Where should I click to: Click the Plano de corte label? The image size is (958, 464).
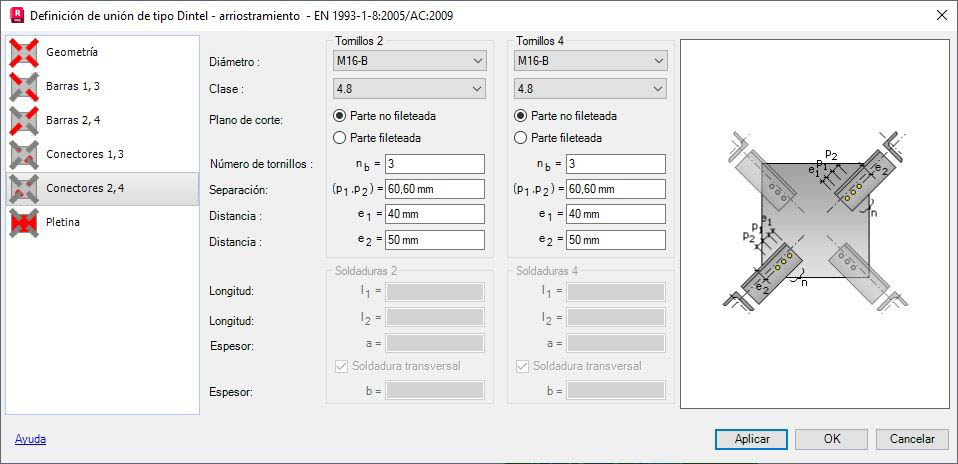246,120
